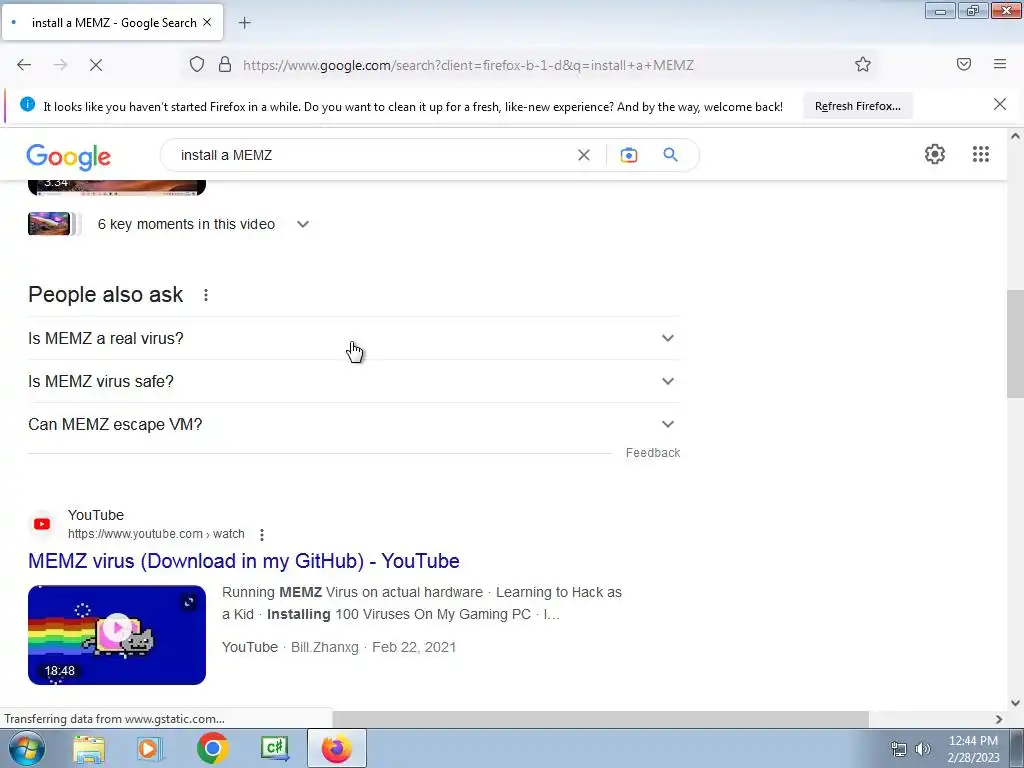This screenshot has height=768, width=1024.
Task: Open the key moments video thumbnail
Action: (x=50, y=224)
